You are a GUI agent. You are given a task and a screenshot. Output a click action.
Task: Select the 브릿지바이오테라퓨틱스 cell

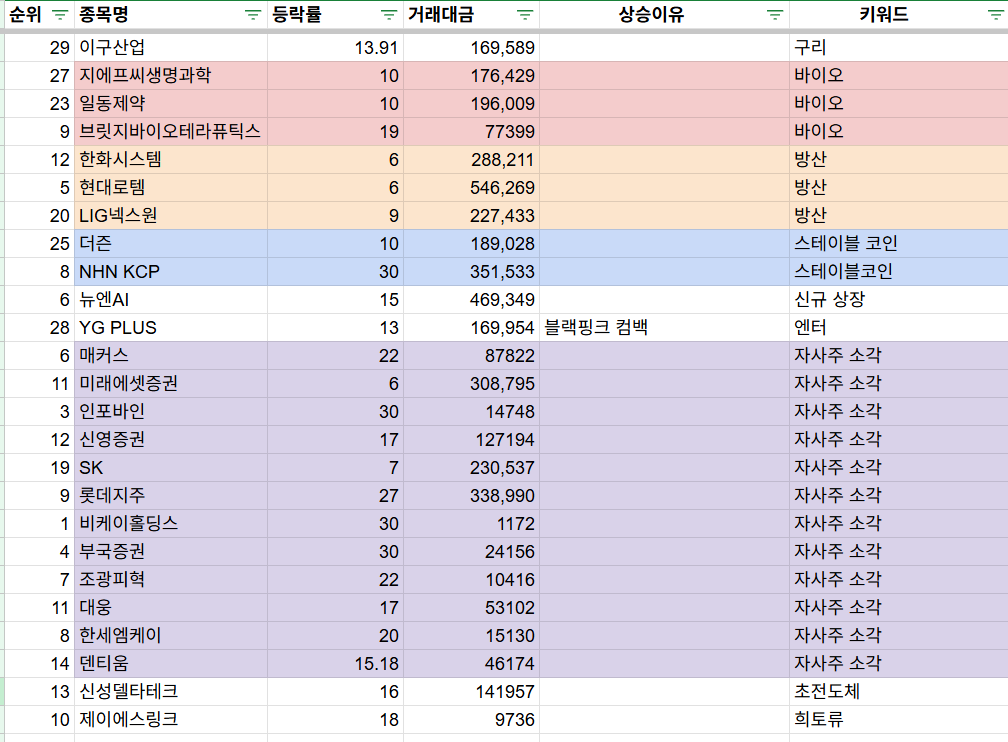171,131
